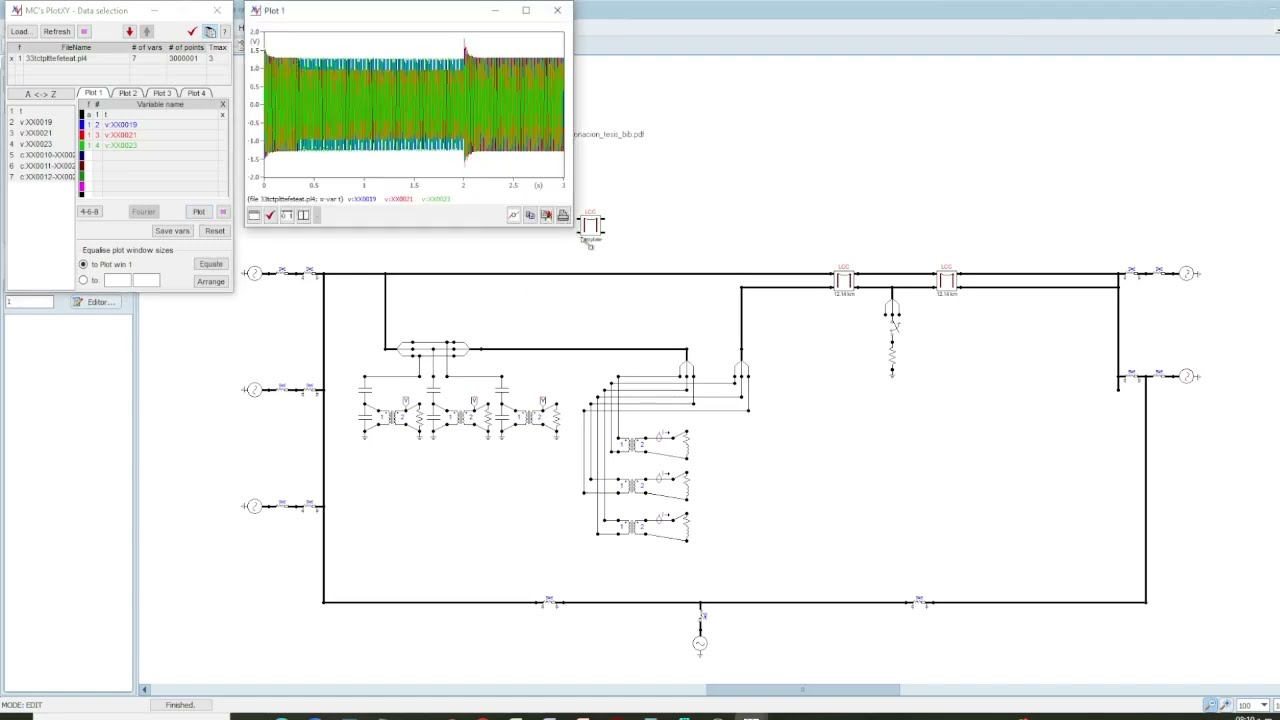Open help with the question mark button
1280x720 pixels.
tap(225, 32)
